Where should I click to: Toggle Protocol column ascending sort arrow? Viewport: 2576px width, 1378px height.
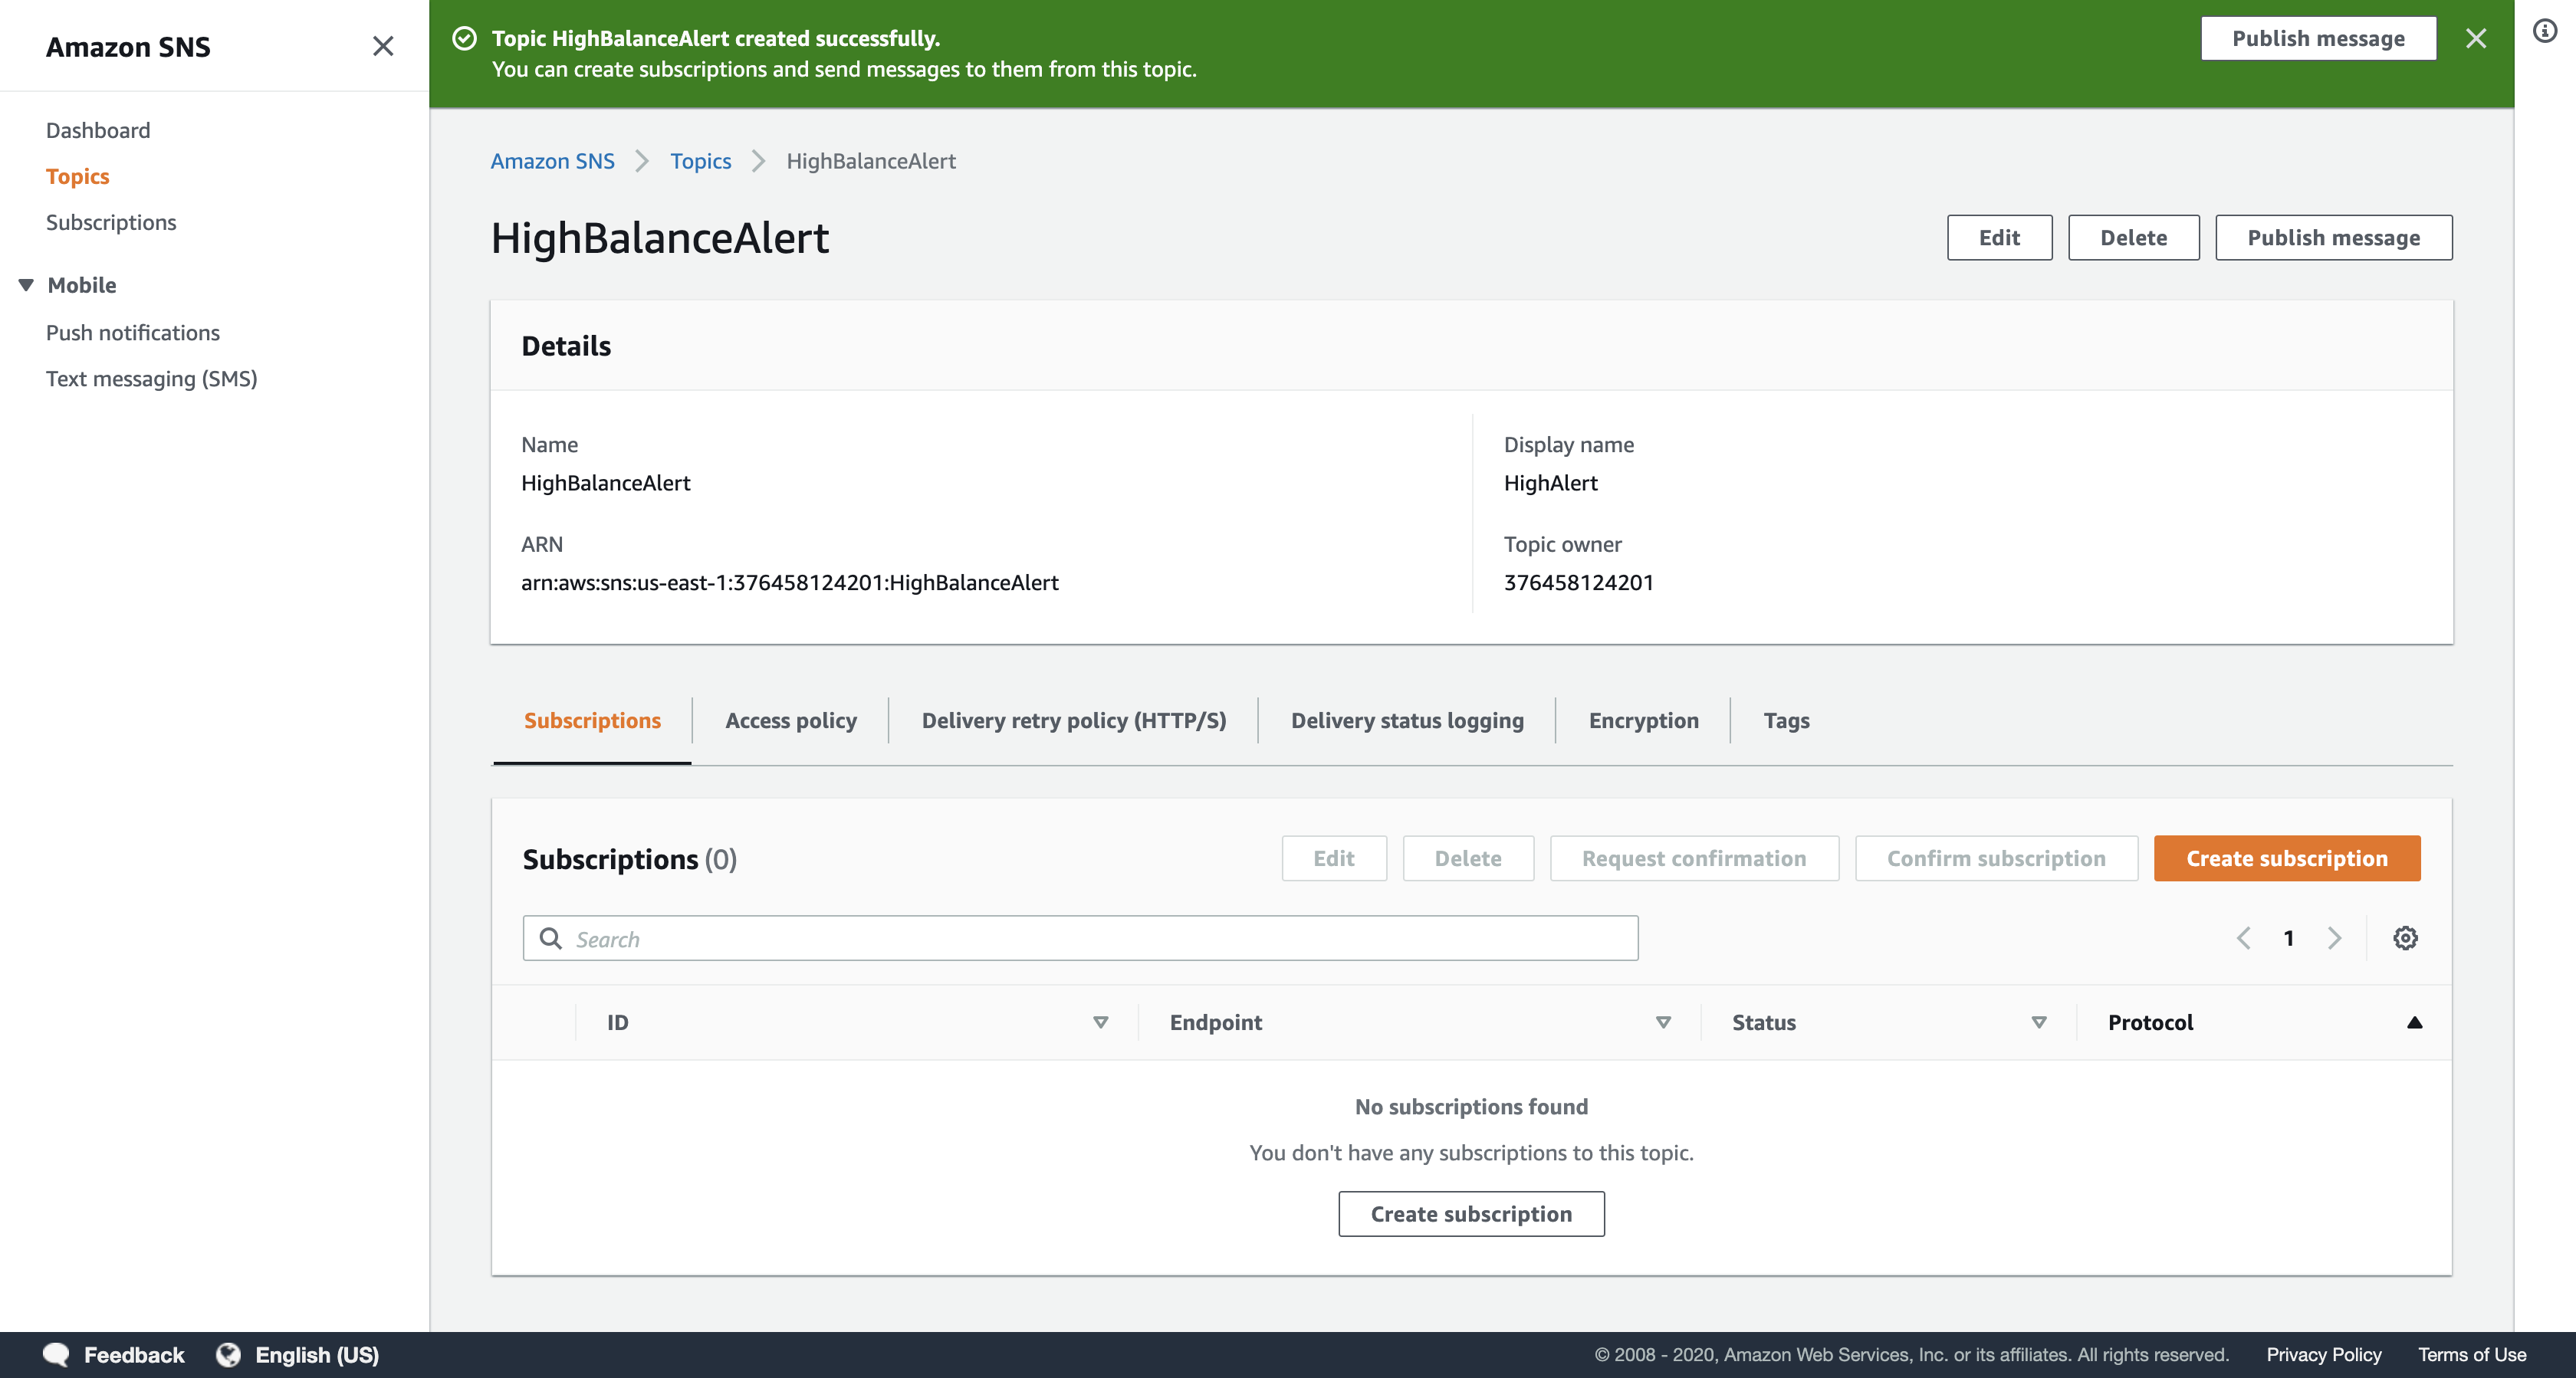click(2414, 1022)
